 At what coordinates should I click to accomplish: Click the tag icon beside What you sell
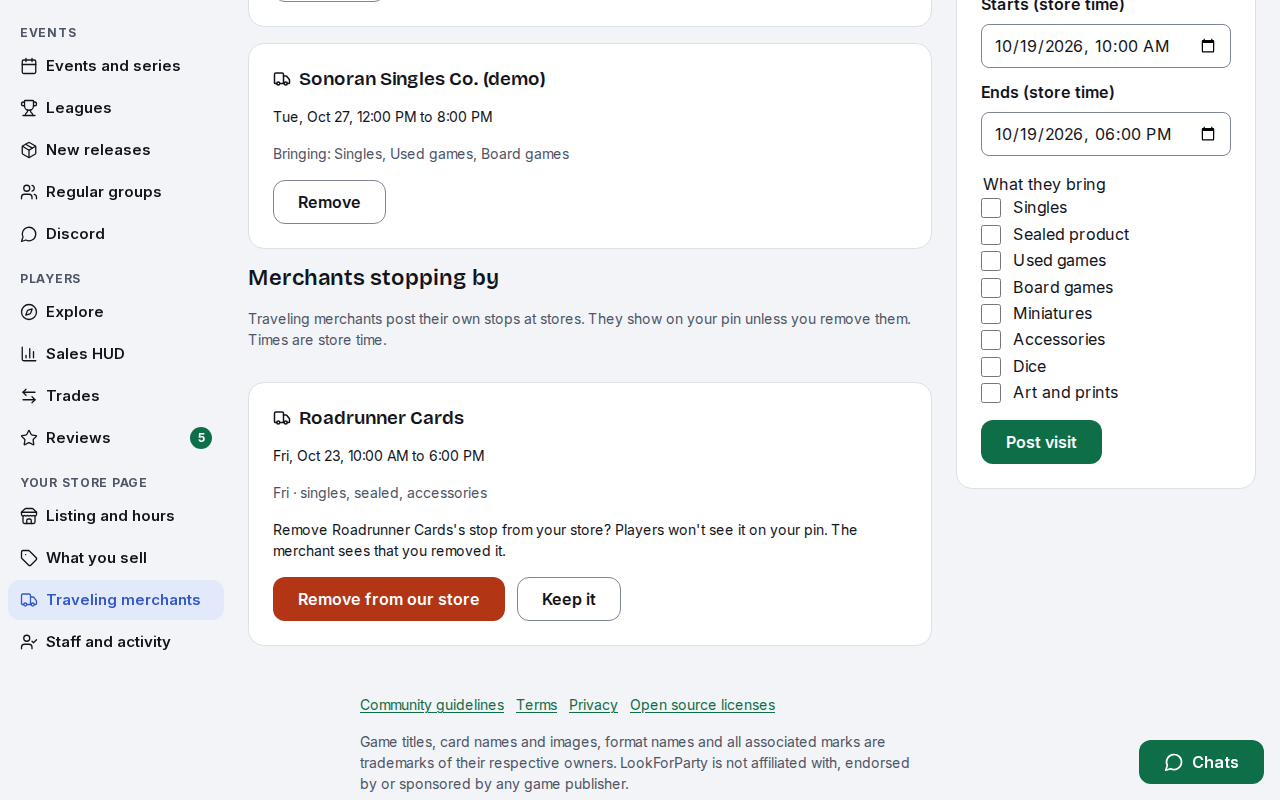[29, 558]
